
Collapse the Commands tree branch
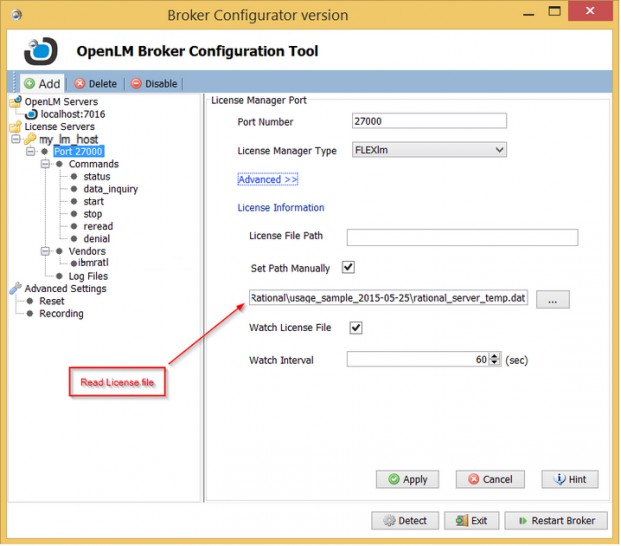(45, 164)
